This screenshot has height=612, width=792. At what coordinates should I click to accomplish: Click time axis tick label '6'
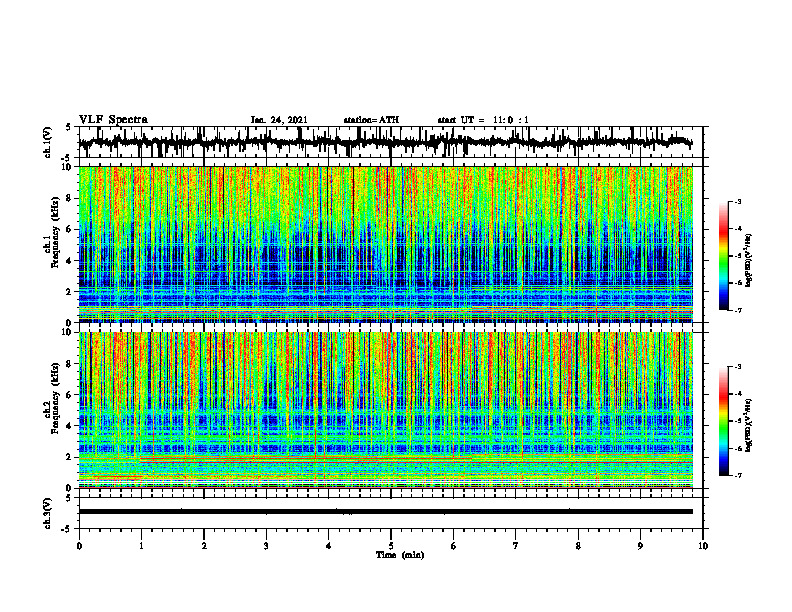pyautogui.click(x=454, y=546)
